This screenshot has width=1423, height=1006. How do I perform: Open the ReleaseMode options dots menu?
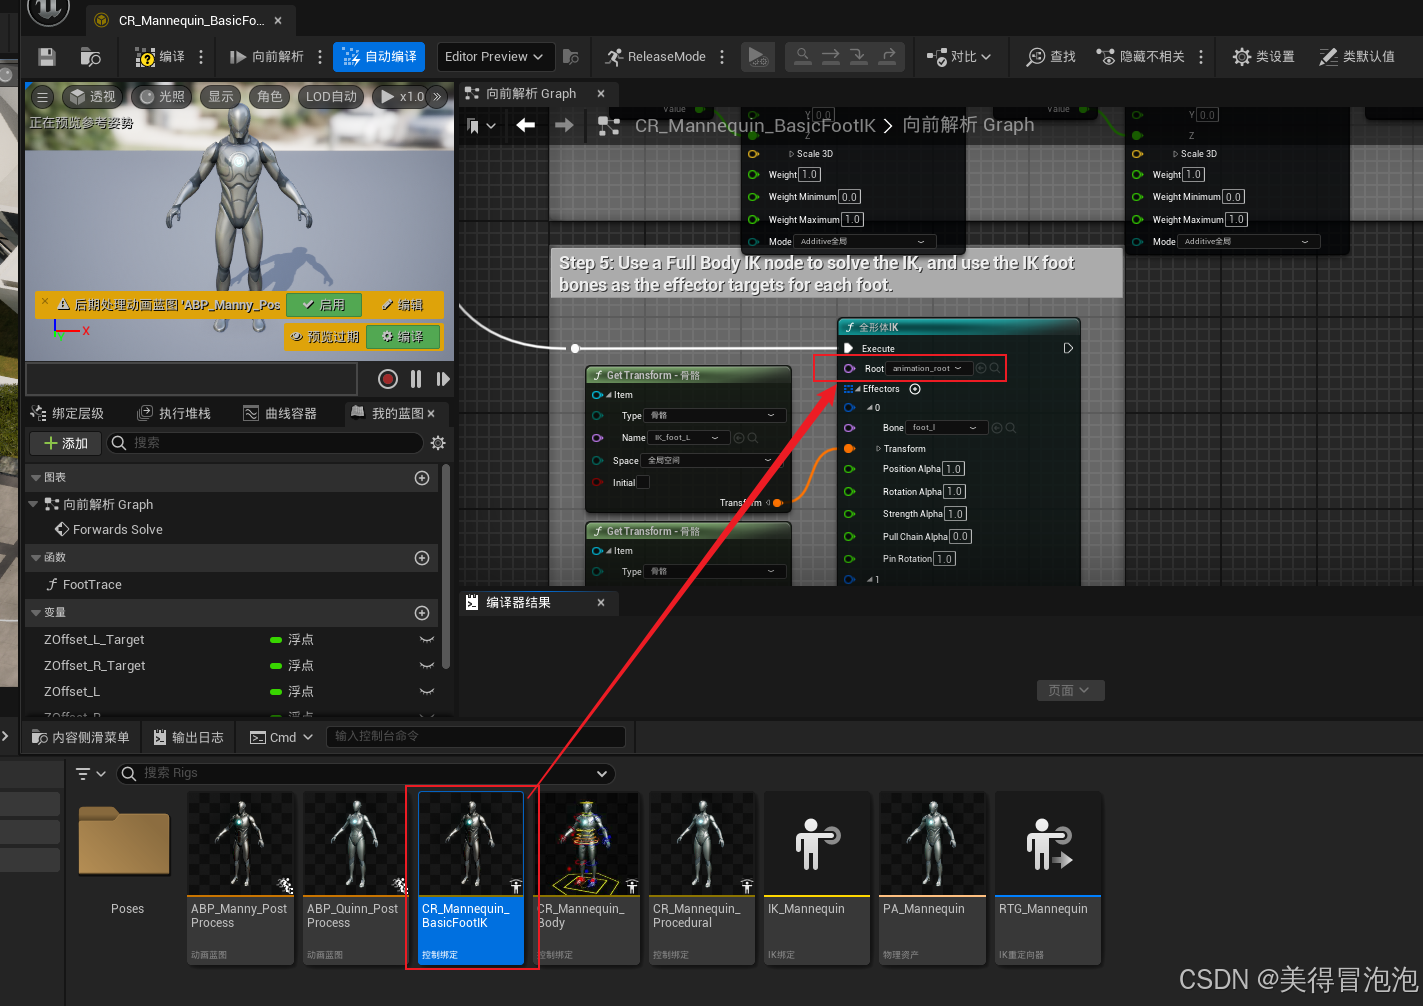[722, 57]
